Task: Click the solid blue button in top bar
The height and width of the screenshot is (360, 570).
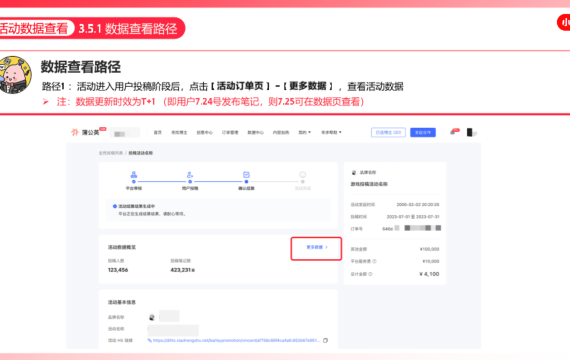Action: (423, 132)
